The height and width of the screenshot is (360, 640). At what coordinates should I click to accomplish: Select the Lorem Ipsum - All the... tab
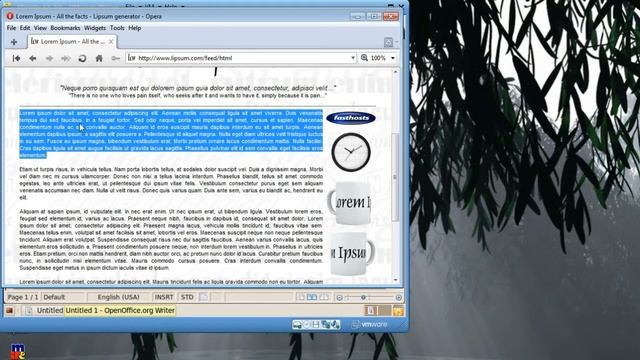[x=72, y=42]
